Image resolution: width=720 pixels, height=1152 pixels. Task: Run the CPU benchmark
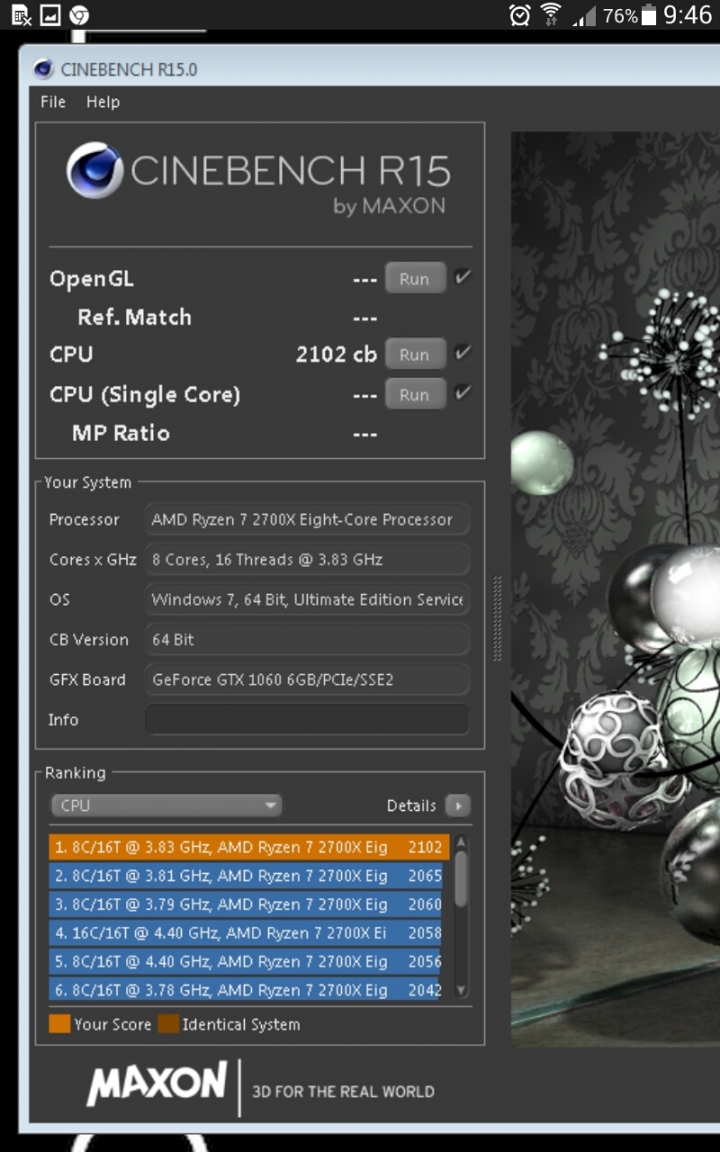click(x=415, y=354)
